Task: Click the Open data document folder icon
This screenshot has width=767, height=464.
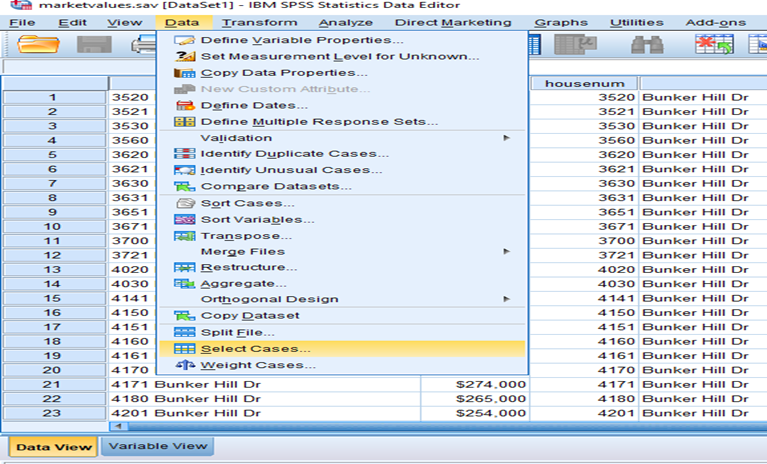Action: coord(38,44)
